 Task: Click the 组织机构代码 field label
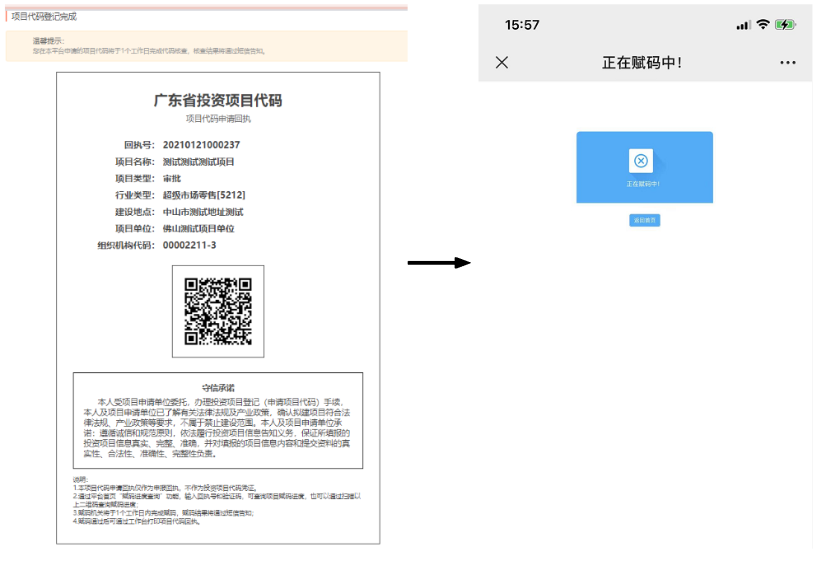click(126, 245)
